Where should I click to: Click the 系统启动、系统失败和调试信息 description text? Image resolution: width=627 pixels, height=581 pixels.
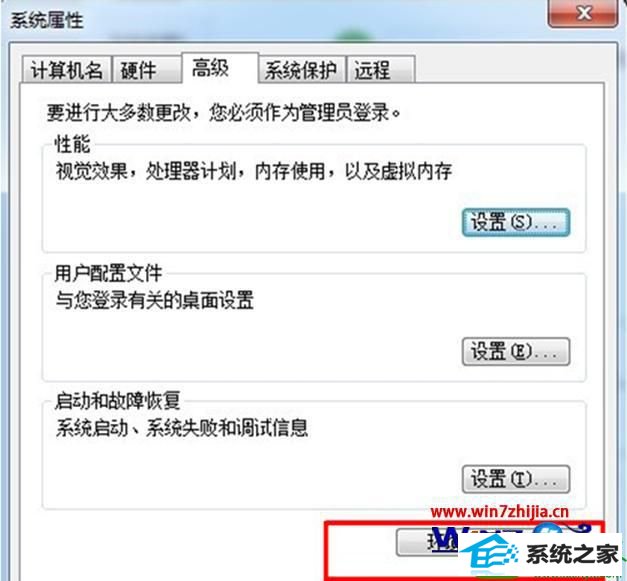coord(182,428)
